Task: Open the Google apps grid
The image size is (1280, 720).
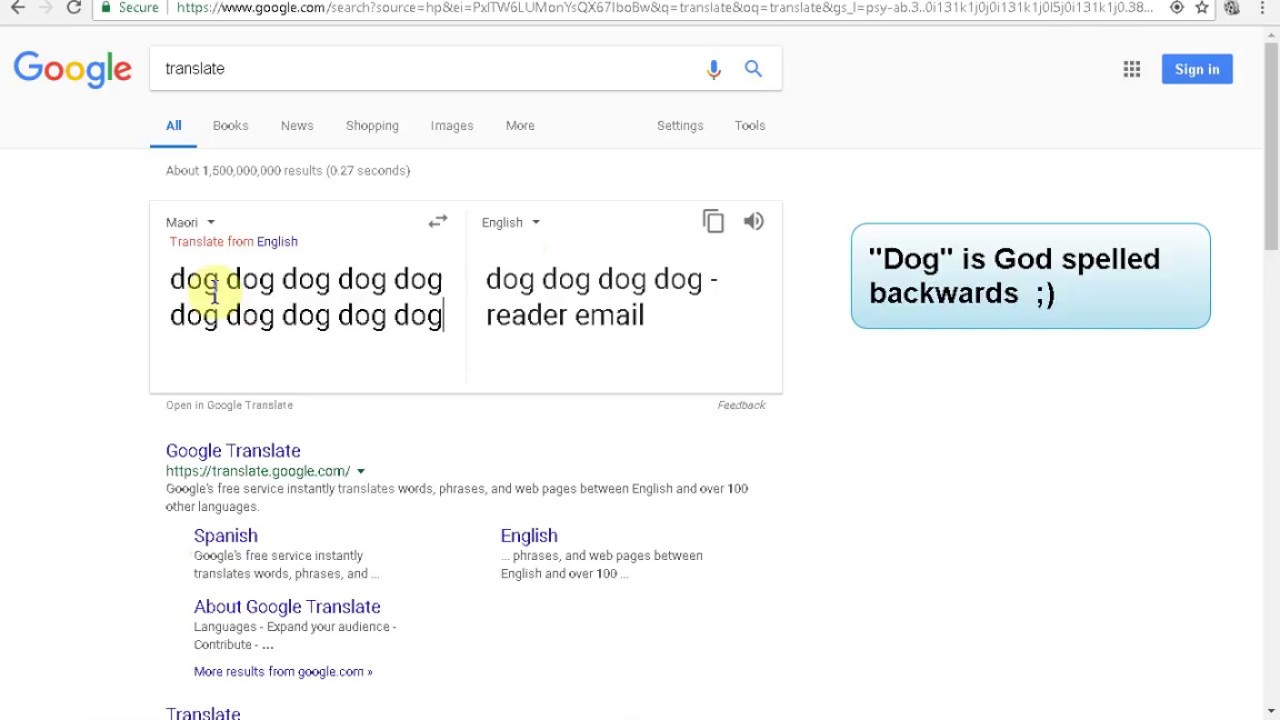Action: pos(1132,69)
